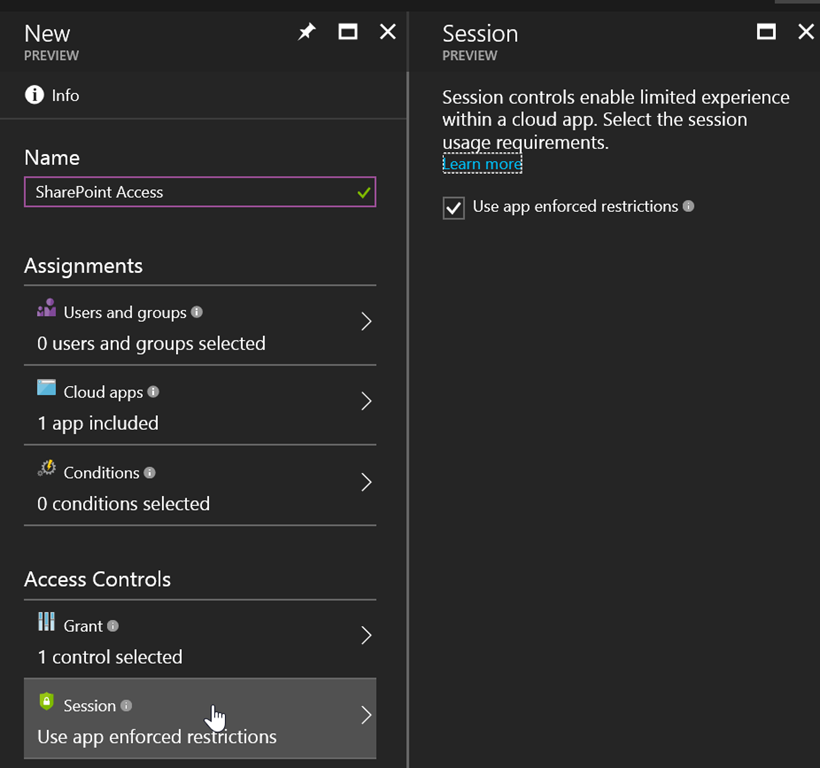The height and width of the screenshot is (768, 820).
Task: Open the Session row showing app enforced restrictions
Action: click(200, 719)
